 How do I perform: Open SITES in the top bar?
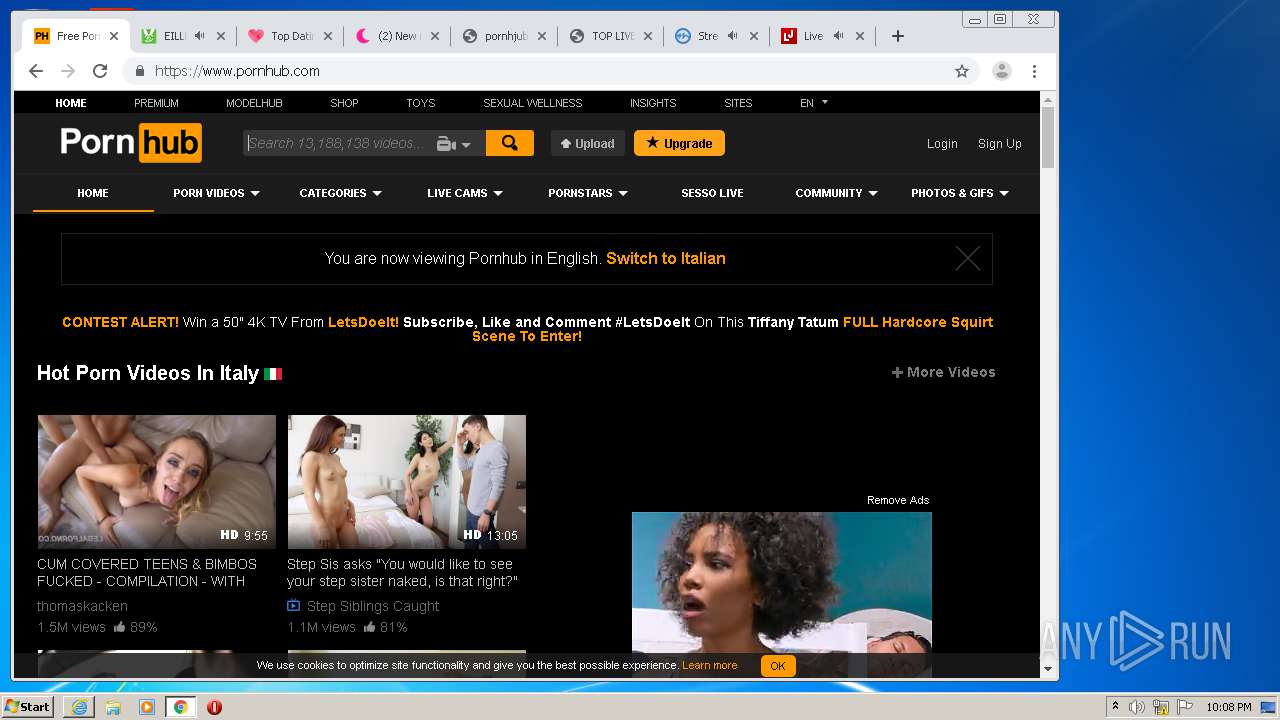pos(738,103)
